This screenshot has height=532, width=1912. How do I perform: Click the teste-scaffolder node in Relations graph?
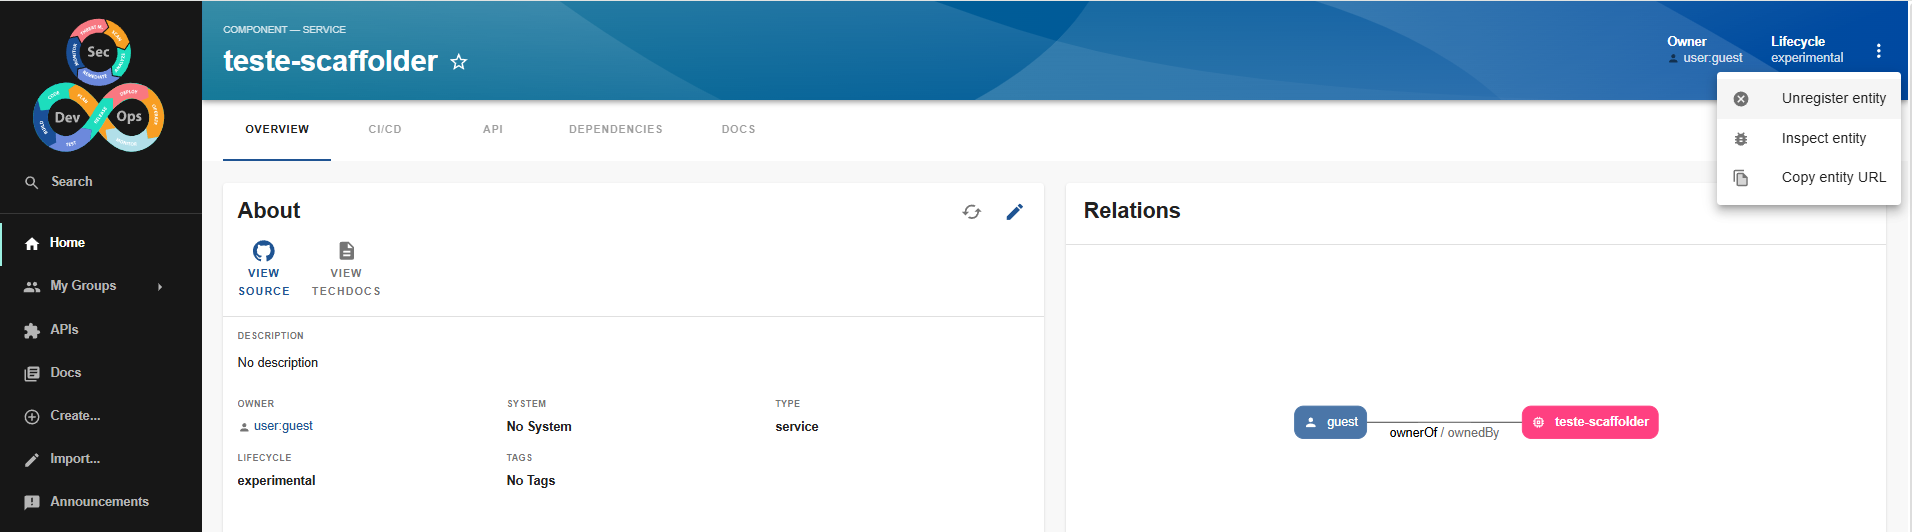pyautogui.click(x=1590, y=422)
